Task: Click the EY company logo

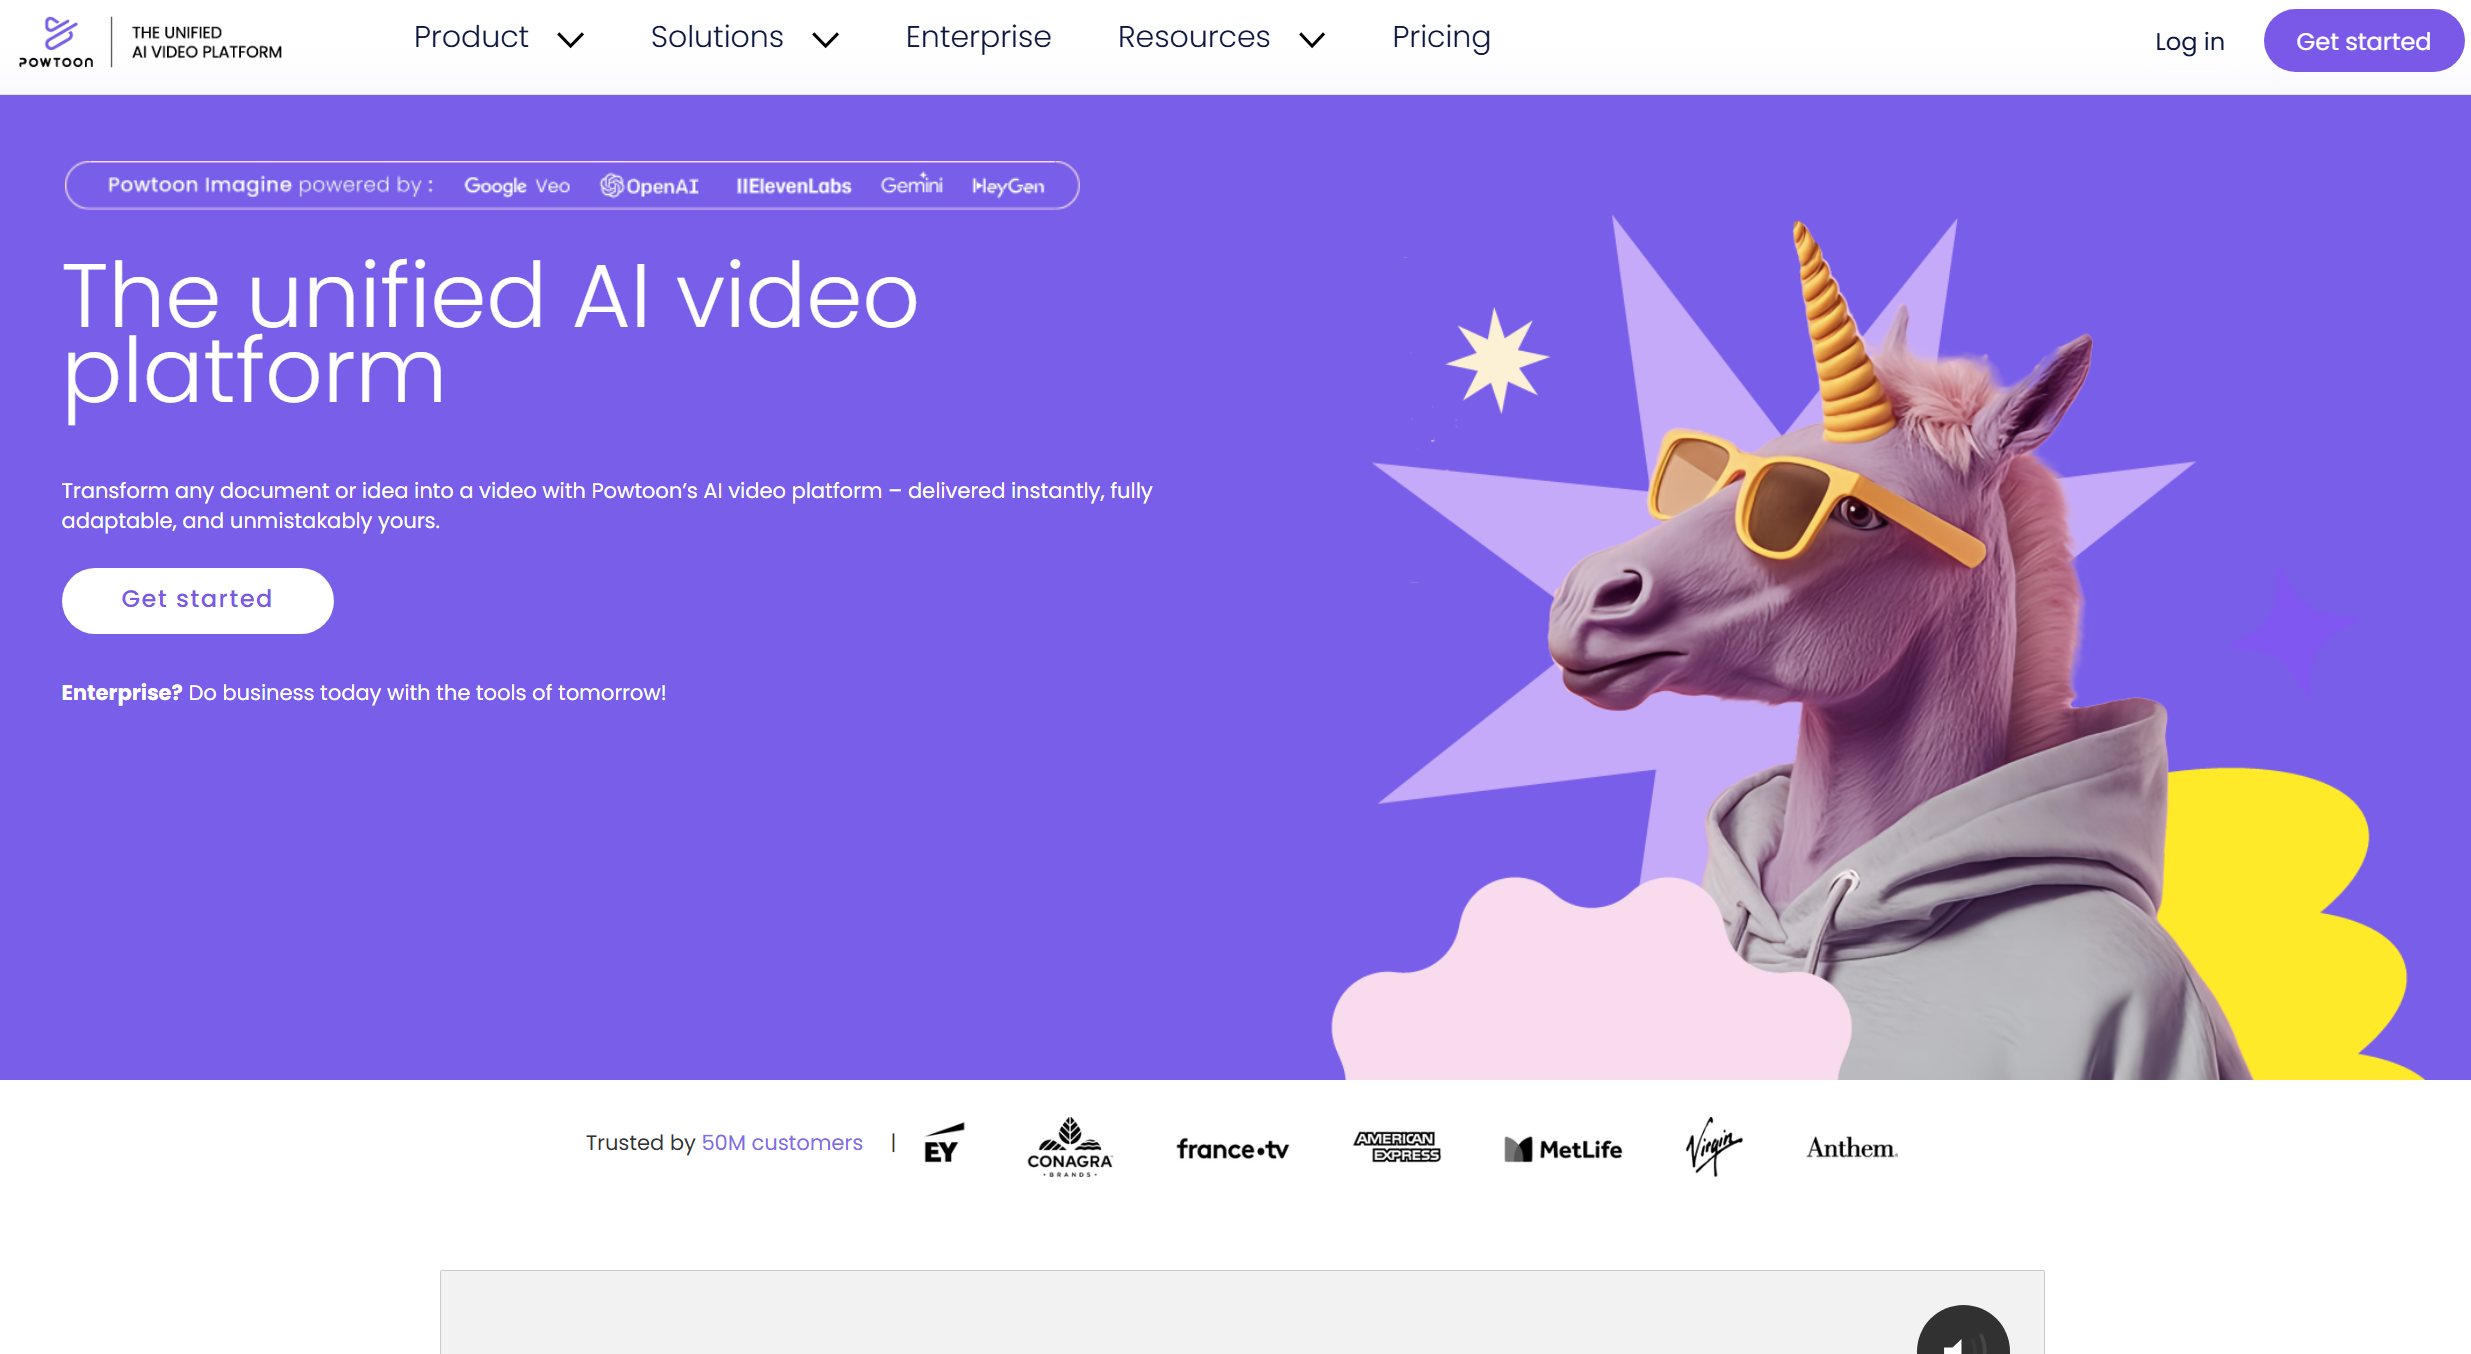Action: [943, 1144]
